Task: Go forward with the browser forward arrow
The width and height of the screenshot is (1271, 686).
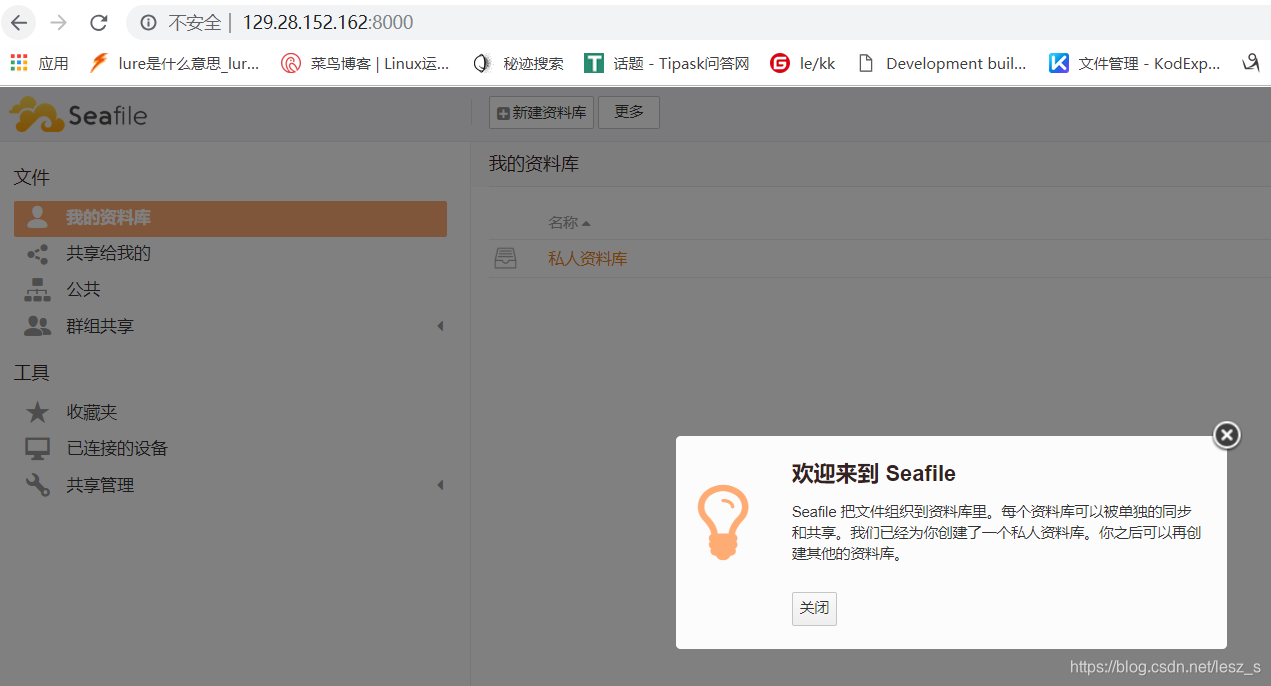Action: click(x=58, y=22)
